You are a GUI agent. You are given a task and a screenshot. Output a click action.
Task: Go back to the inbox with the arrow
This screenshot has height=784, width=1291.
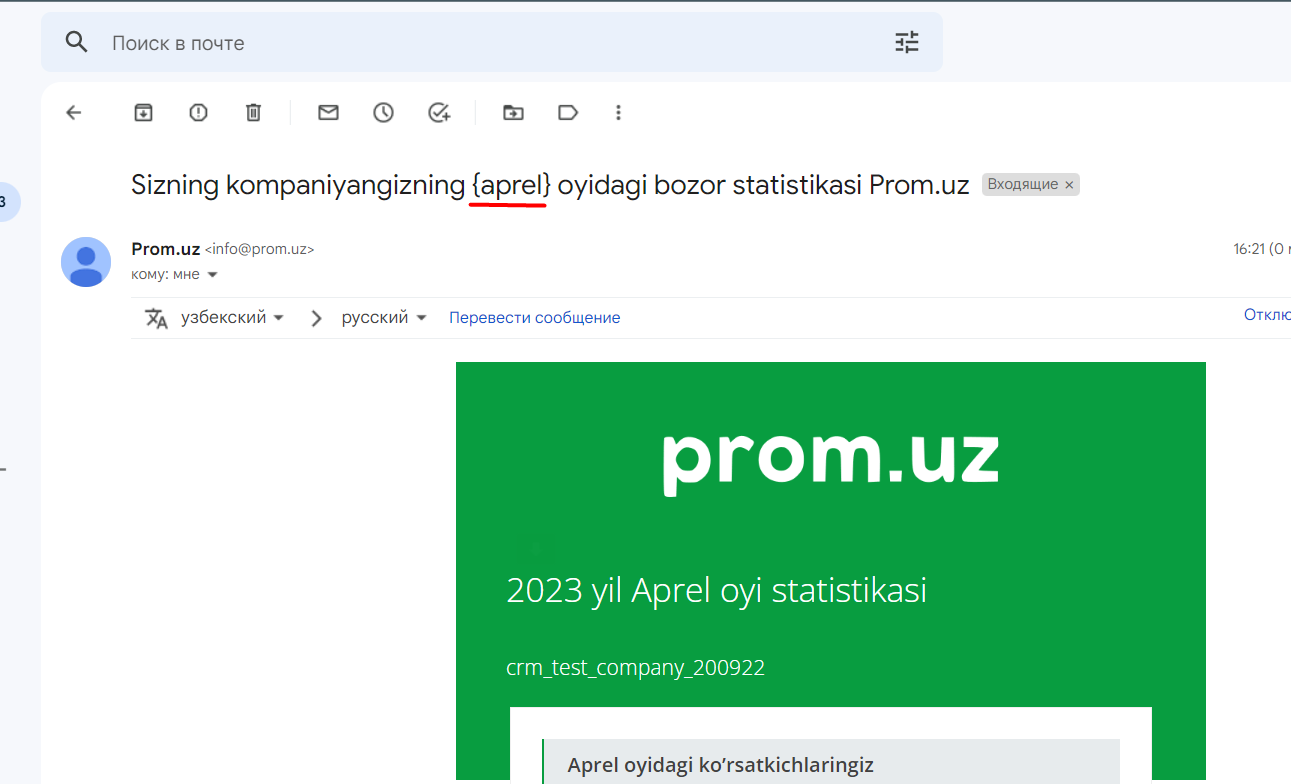73,113
